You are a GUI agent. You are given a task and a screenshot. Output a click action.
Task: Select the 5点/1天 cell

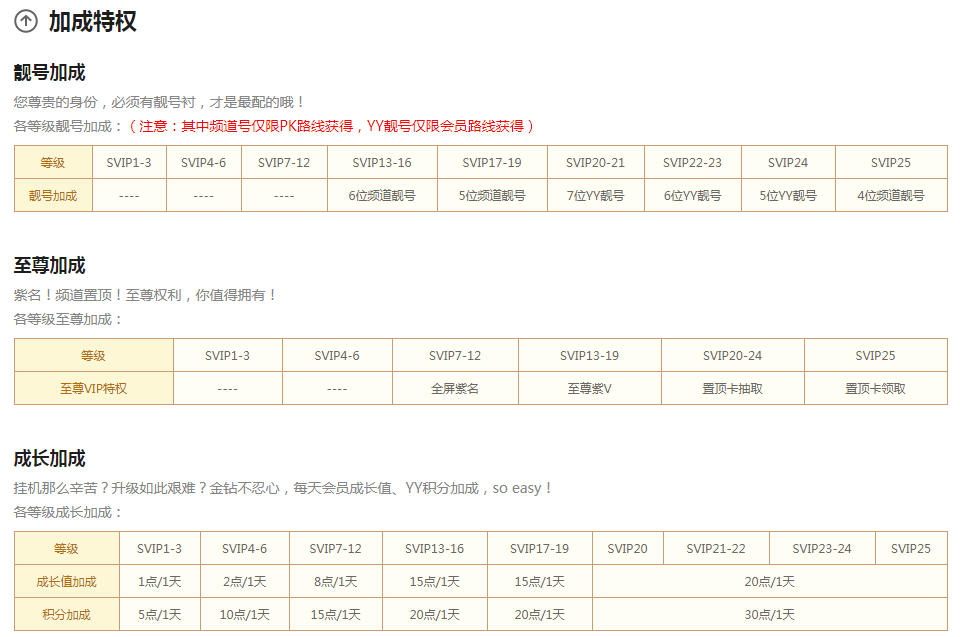click(x=160, y=614)
